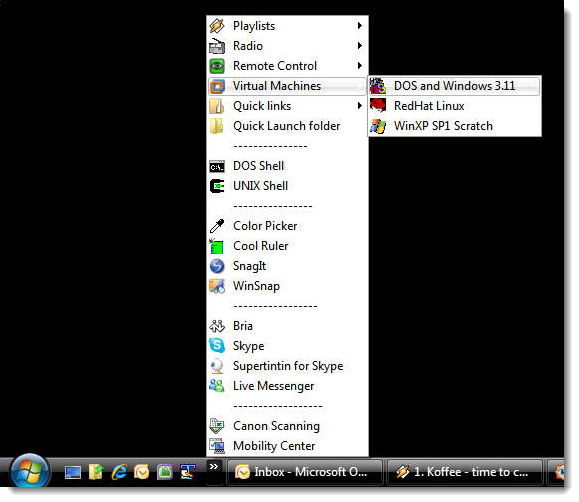579x502 pixels.
Task: Select the SnagIt text entry
Action: (250, 266)
